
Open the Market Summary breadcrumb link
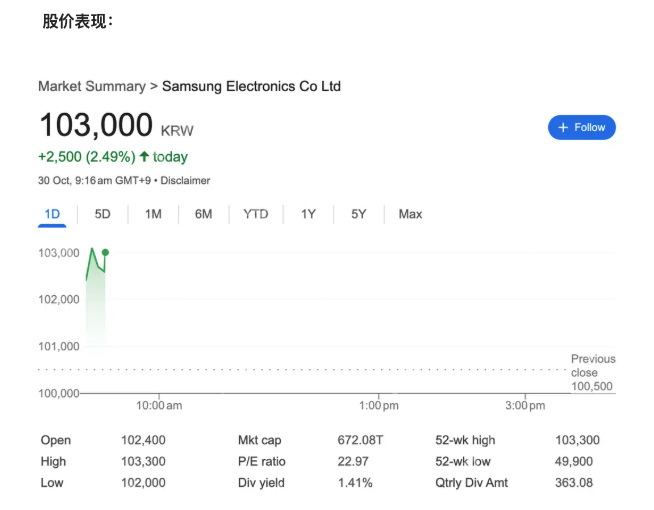tap(91, 86)
